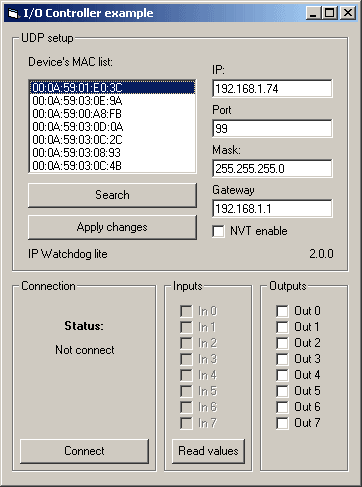This screenshot has height=487, width=362.
Task: Click the Search button
Action: (x=112, y=195)
